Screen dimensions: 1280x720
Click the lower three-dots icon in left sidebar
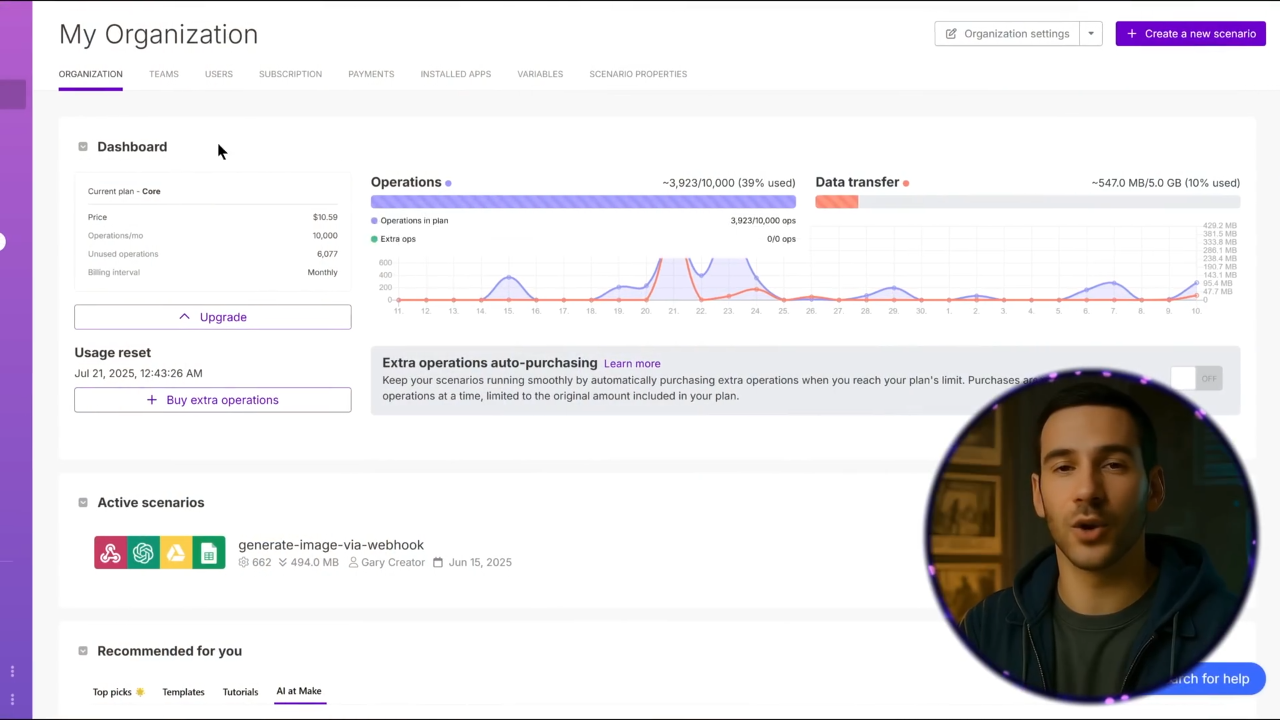pyautogui.click(x=12, y=700)
